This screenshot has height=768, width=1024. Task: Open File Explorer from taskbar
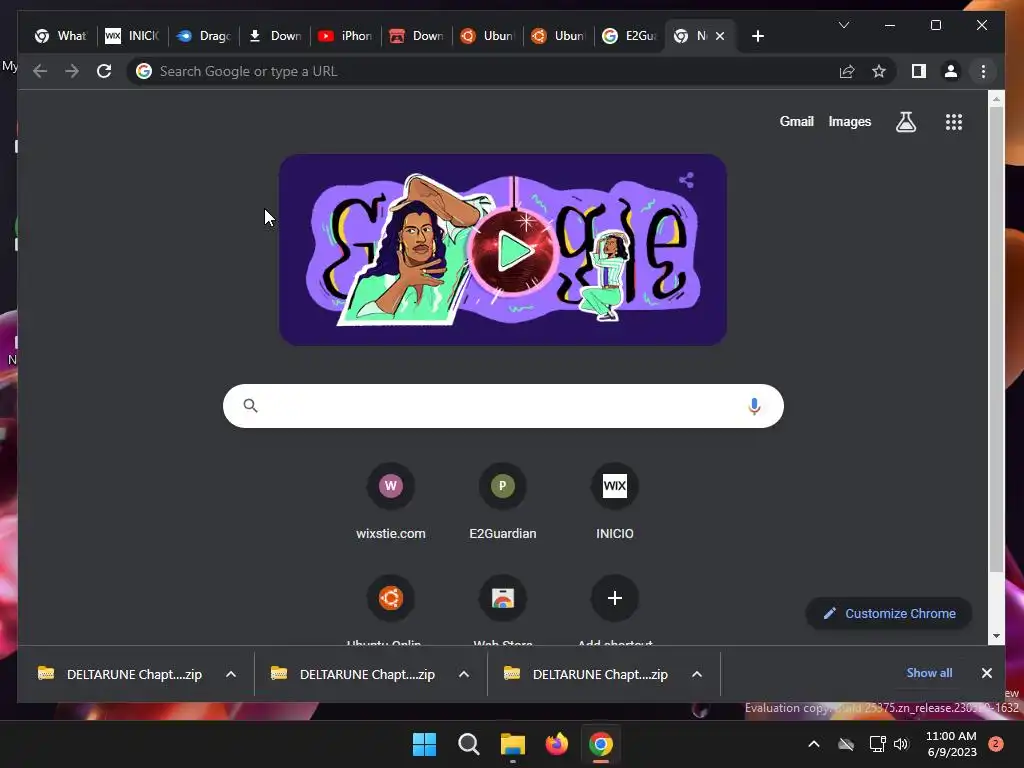coord(513,744)
